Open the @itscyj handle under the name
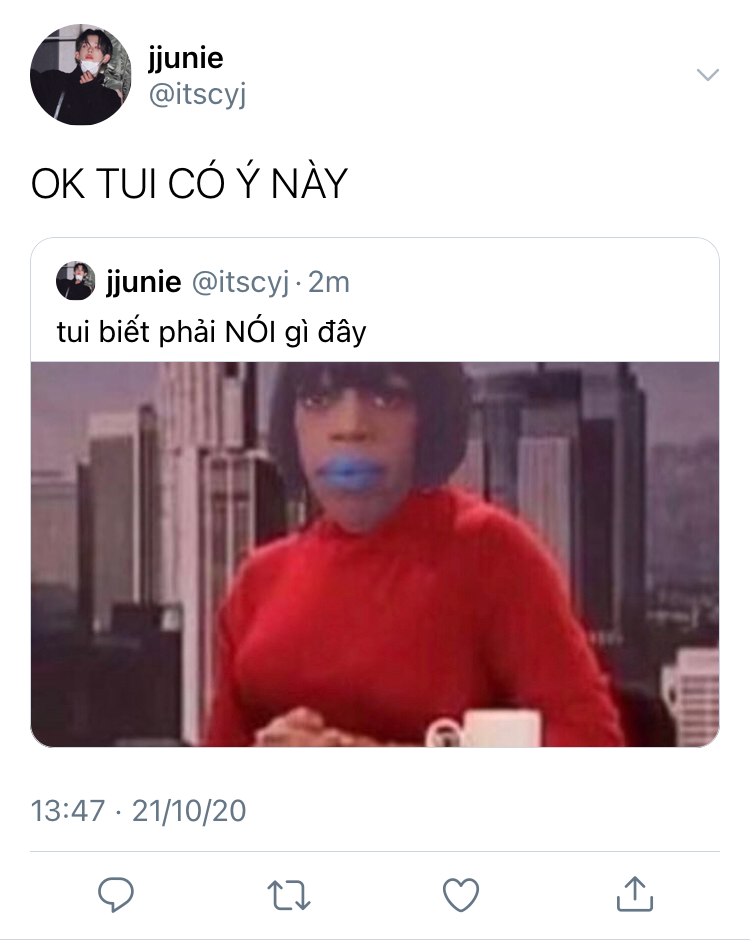This screenshot has height=940, width=750. pyautogui.click(x=197, y=95)
